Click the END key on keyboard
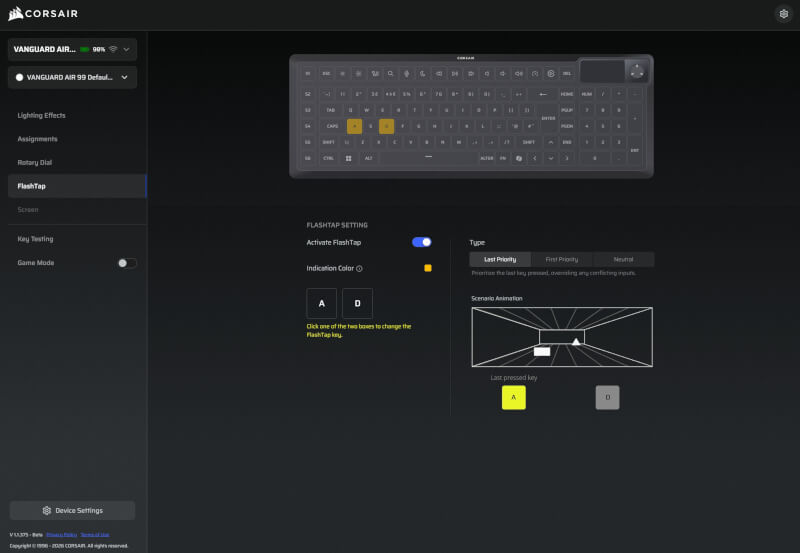The height and width of the screenshot is (553, 800). coord(567,142)
